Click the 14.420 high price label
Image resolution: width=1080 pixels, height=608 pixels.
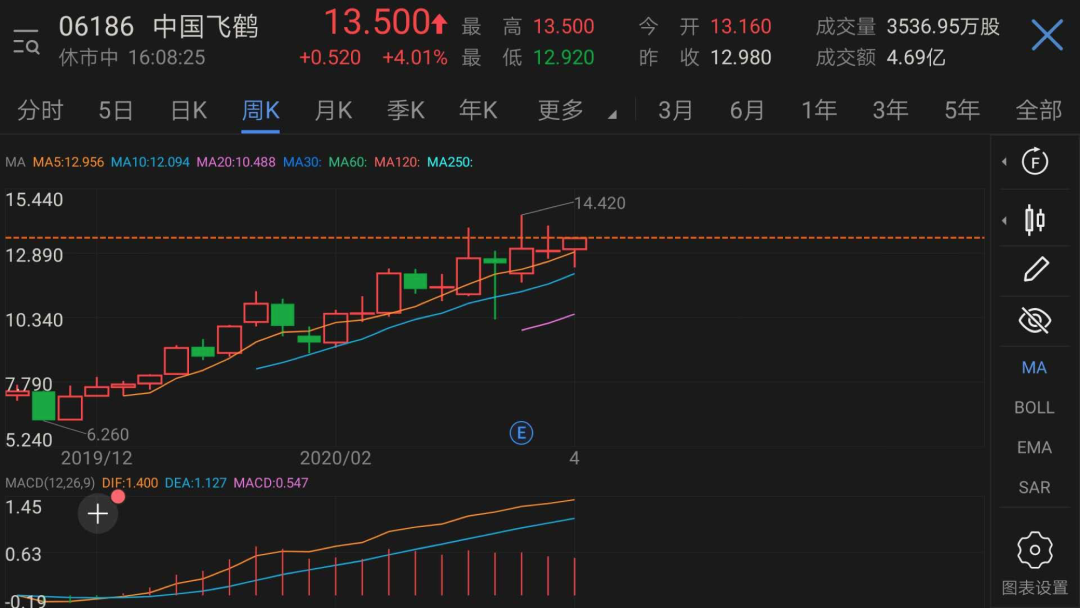click(599, 203)
